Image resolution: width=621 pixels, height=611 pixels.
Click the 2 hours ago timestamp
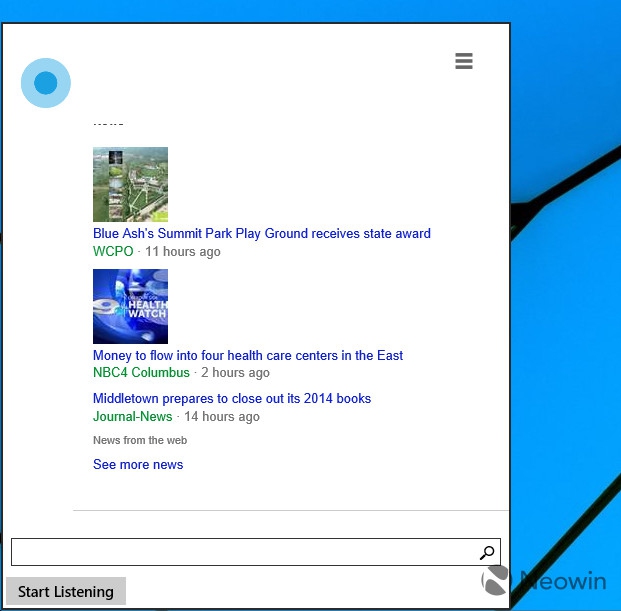(x=235, y=372)
